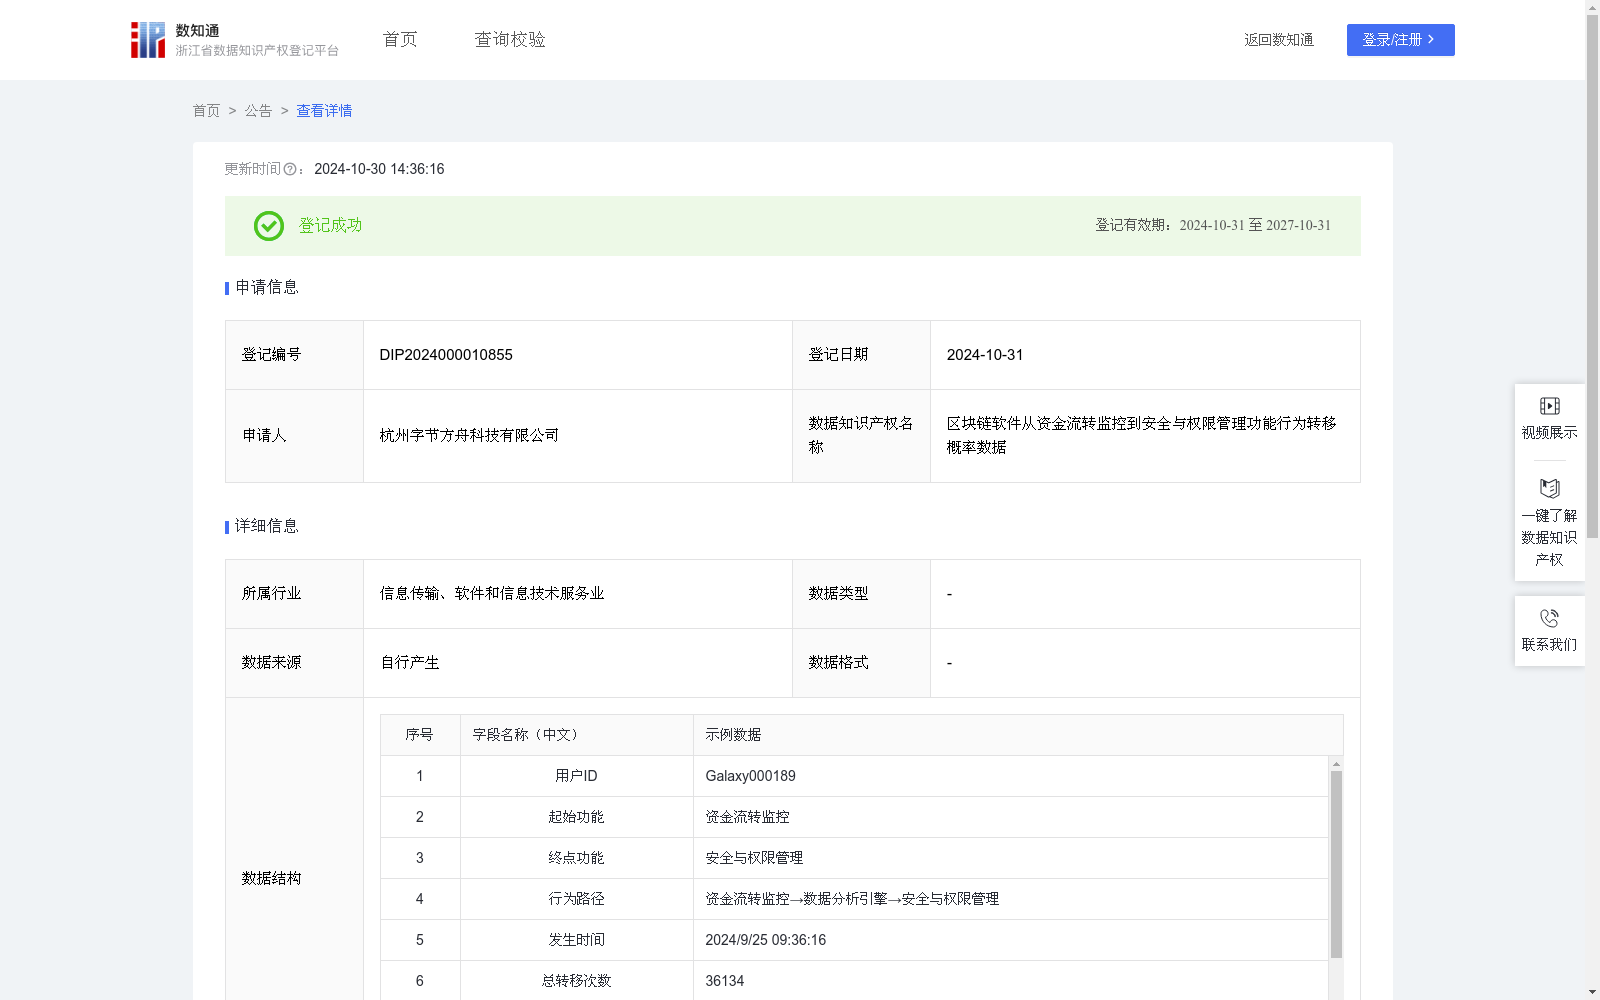
Task: Open the 查询校验 navigation menu
Action: (x=510, y=39)
